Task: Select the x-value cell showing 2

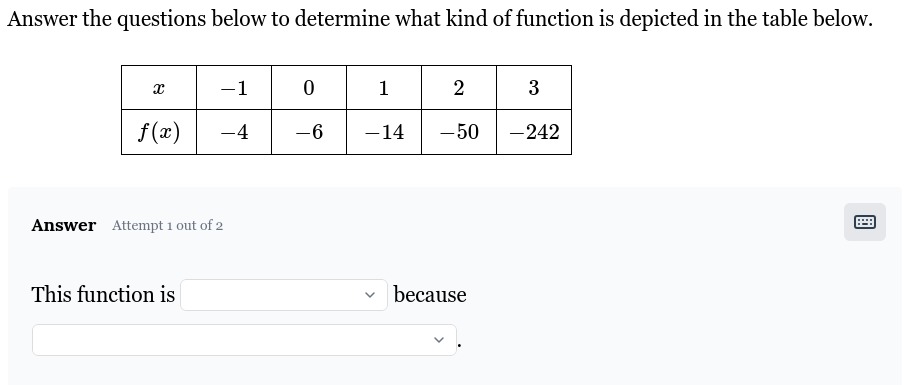Action: 459,88
